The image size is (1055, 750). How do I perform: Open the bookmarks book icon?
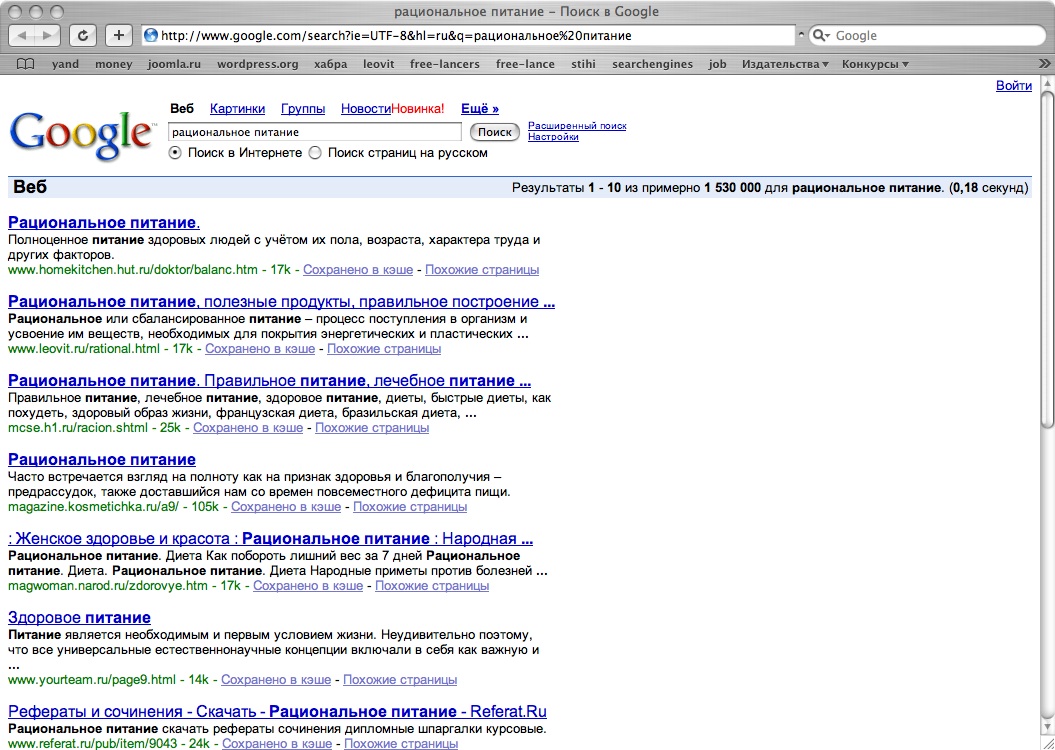[x=26, y=65]
